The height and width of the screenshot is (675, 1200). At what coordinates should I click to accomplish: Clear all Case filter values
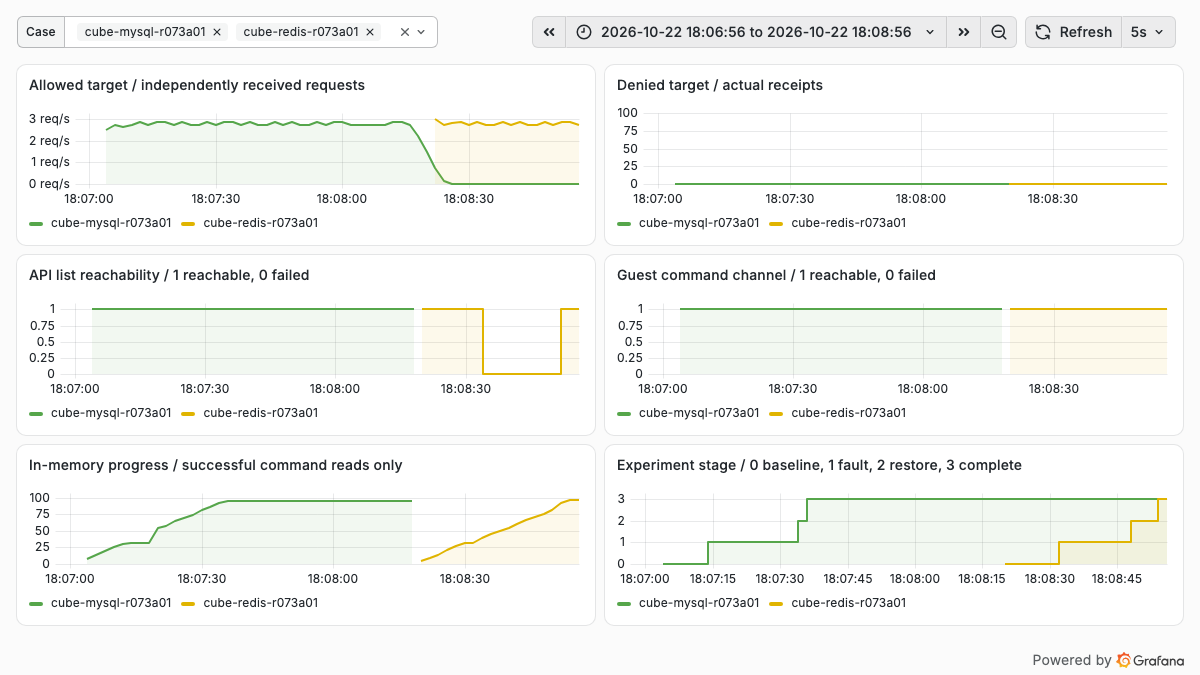[405, 32]
